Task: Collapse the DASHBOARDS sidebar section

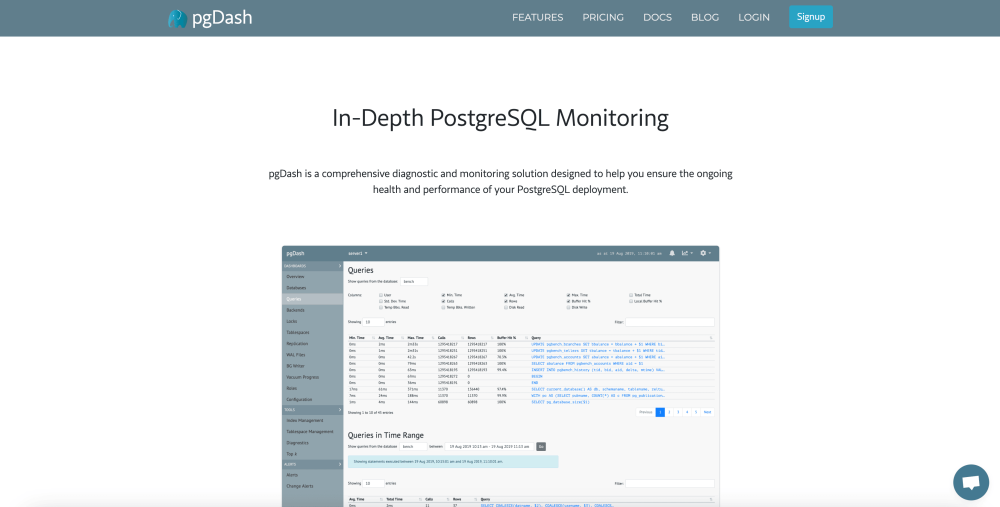Action: (312, 265)
